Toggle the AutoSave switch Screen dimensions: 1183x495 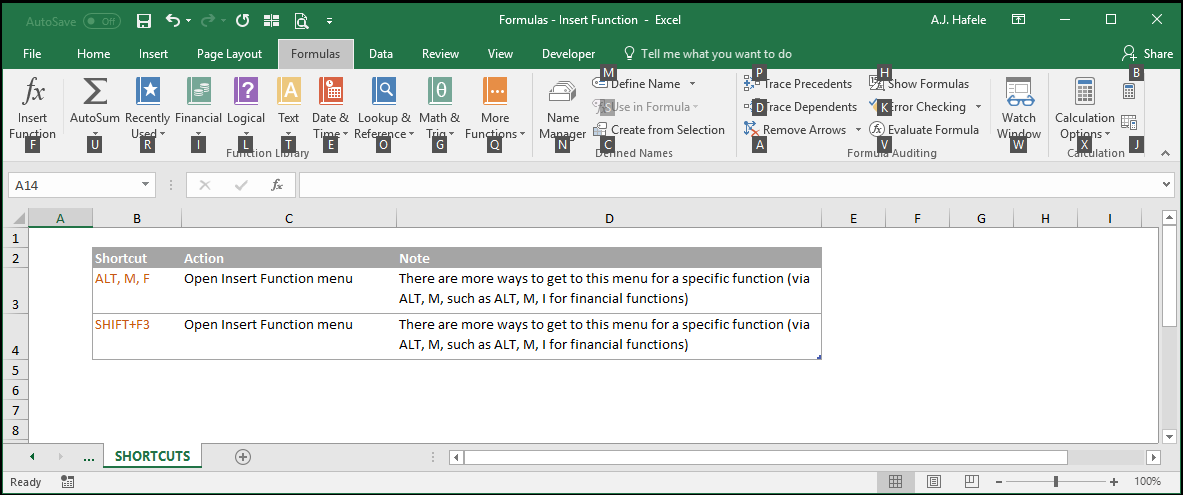point(102,21)
